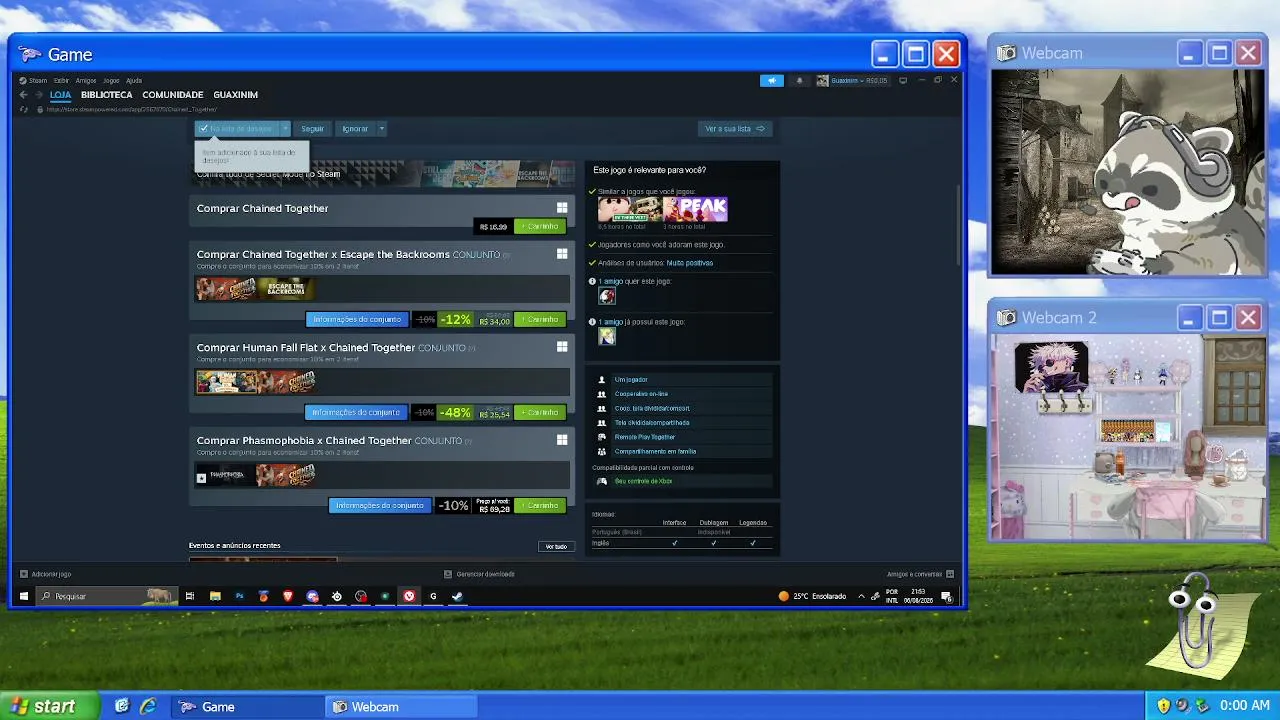Click Steam store URL address bar
The width and height of the screenshot is (1280, 720).
coord(133,109)
